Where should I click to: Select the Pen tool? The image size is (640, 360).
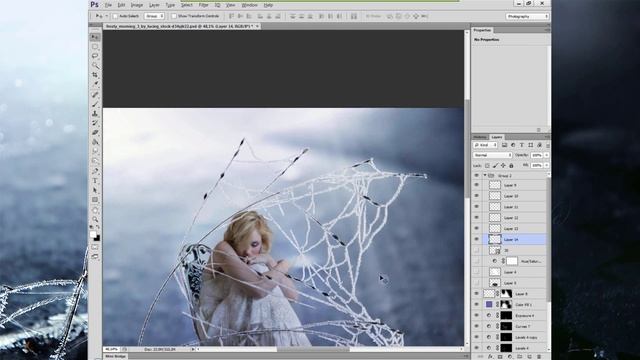pyautogui.click(x=95, y=171)
